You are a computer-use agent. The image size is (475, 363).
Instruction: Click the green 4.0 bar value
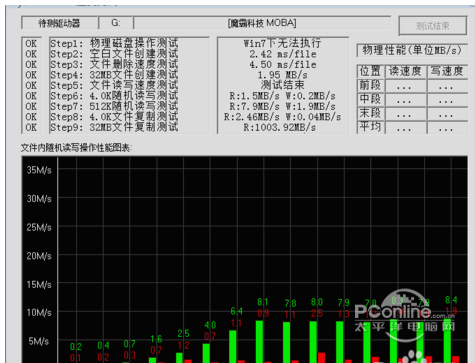(210, 325)
